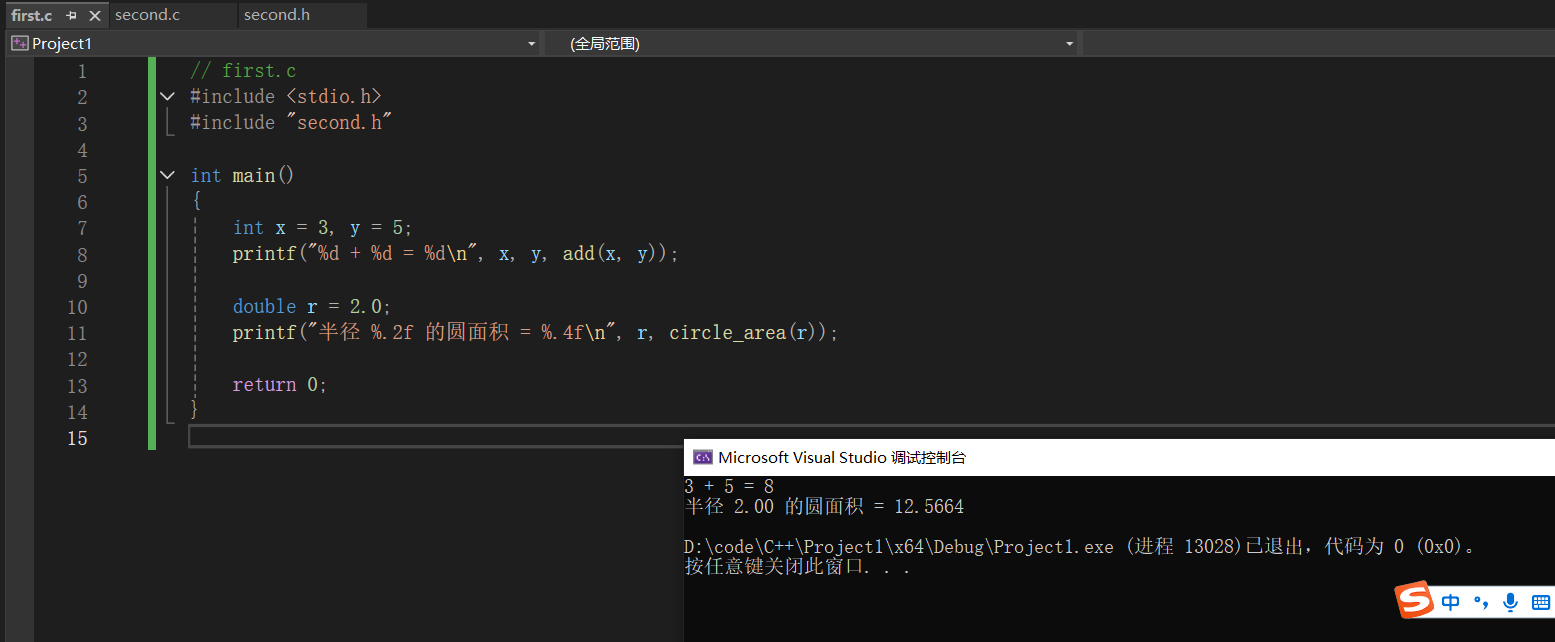This screenshot has width=1555, height=642.
Task: Click the int main() declaration
Action: point(243,175)
